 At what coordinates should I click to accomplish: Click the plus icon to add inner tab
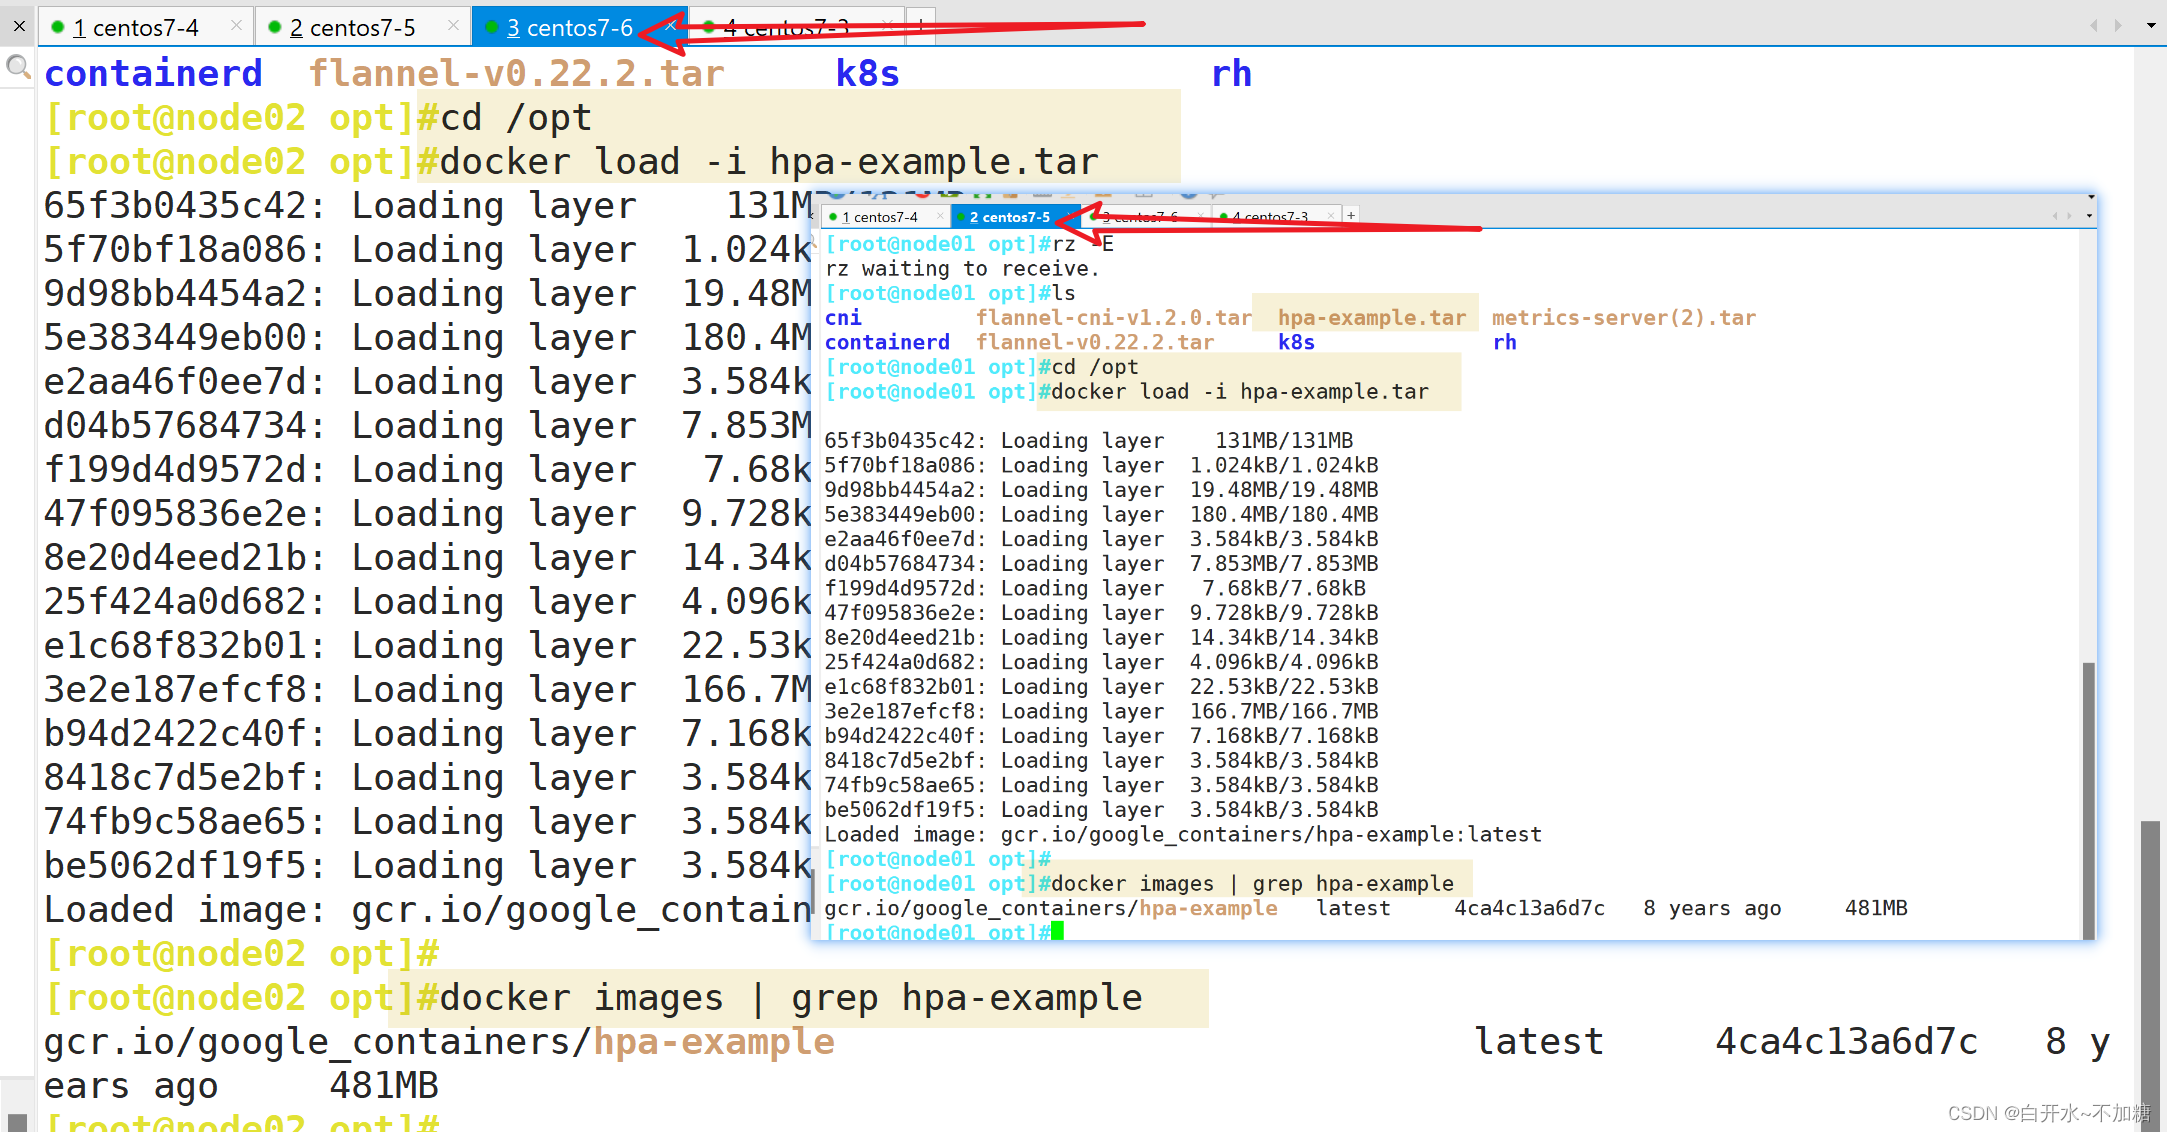[x=1351, y=215]
